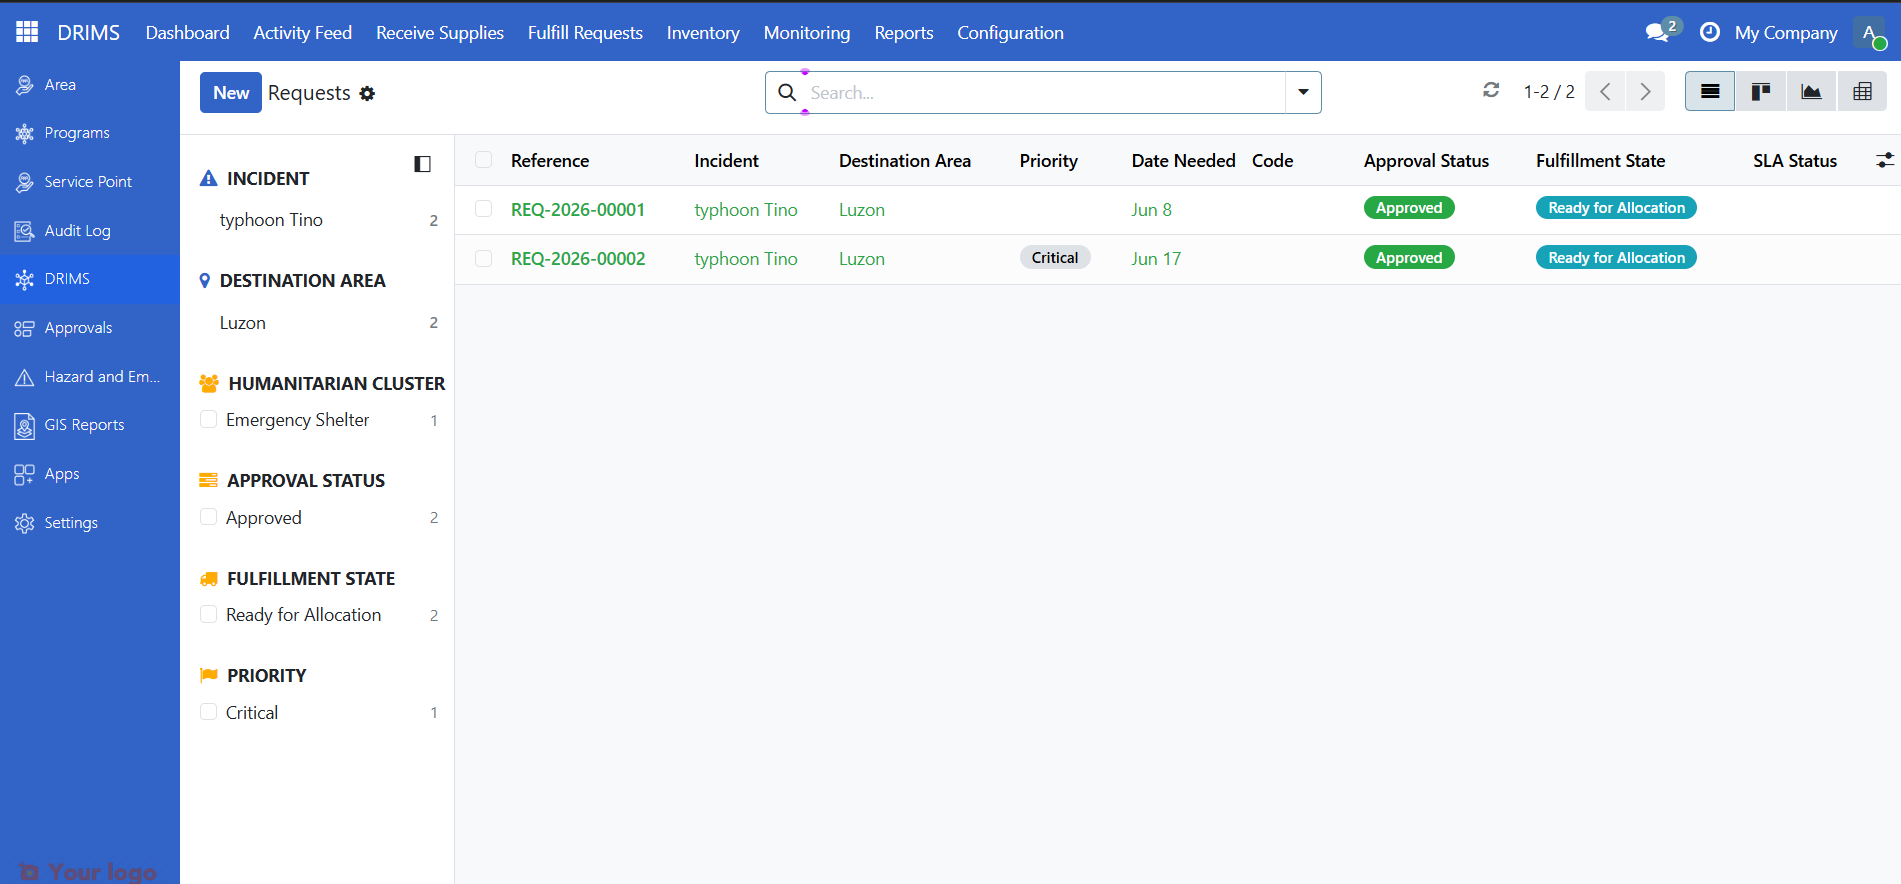
Task: Click the search magnifier icon
Action: pyautogui.click(x=787, y=92)
